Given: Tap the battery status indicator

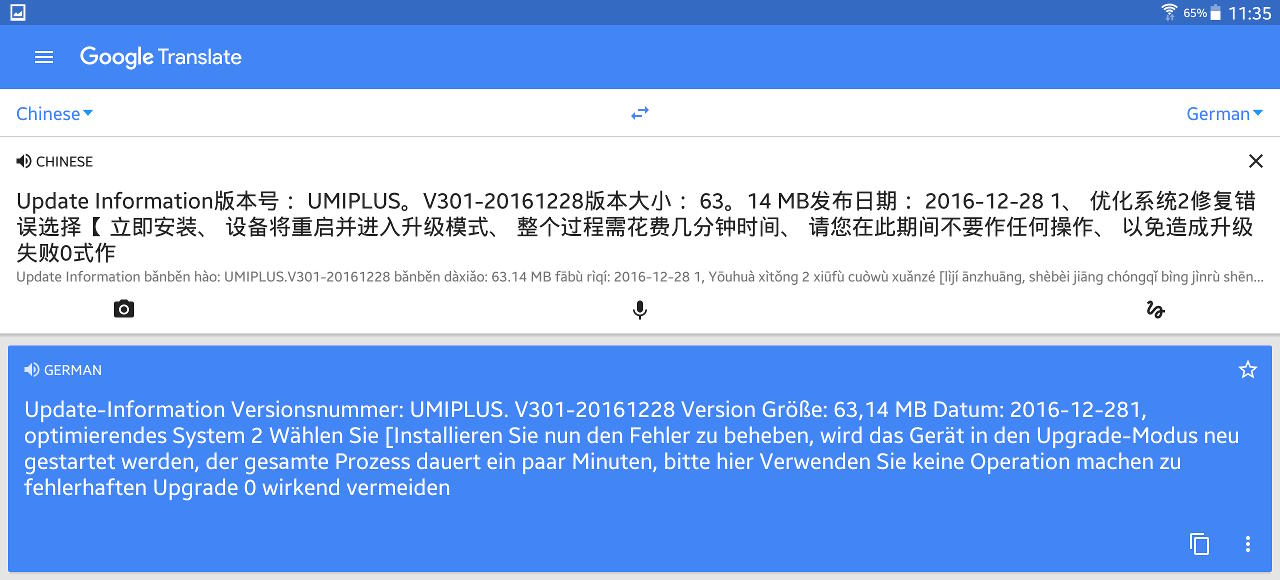Looking at the screenshot, I should pyautogui.click(x=1215, y=13).
